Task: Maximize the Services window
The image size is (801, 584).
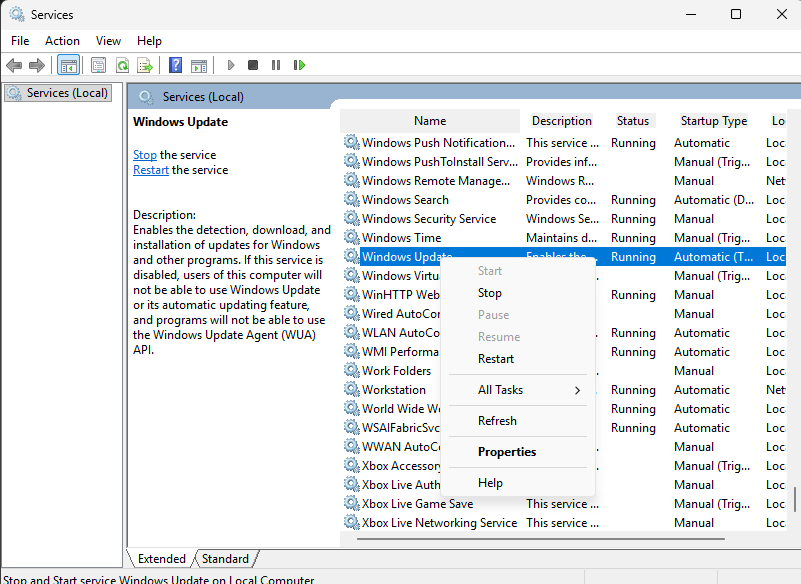Action: (x=736, y=14)
